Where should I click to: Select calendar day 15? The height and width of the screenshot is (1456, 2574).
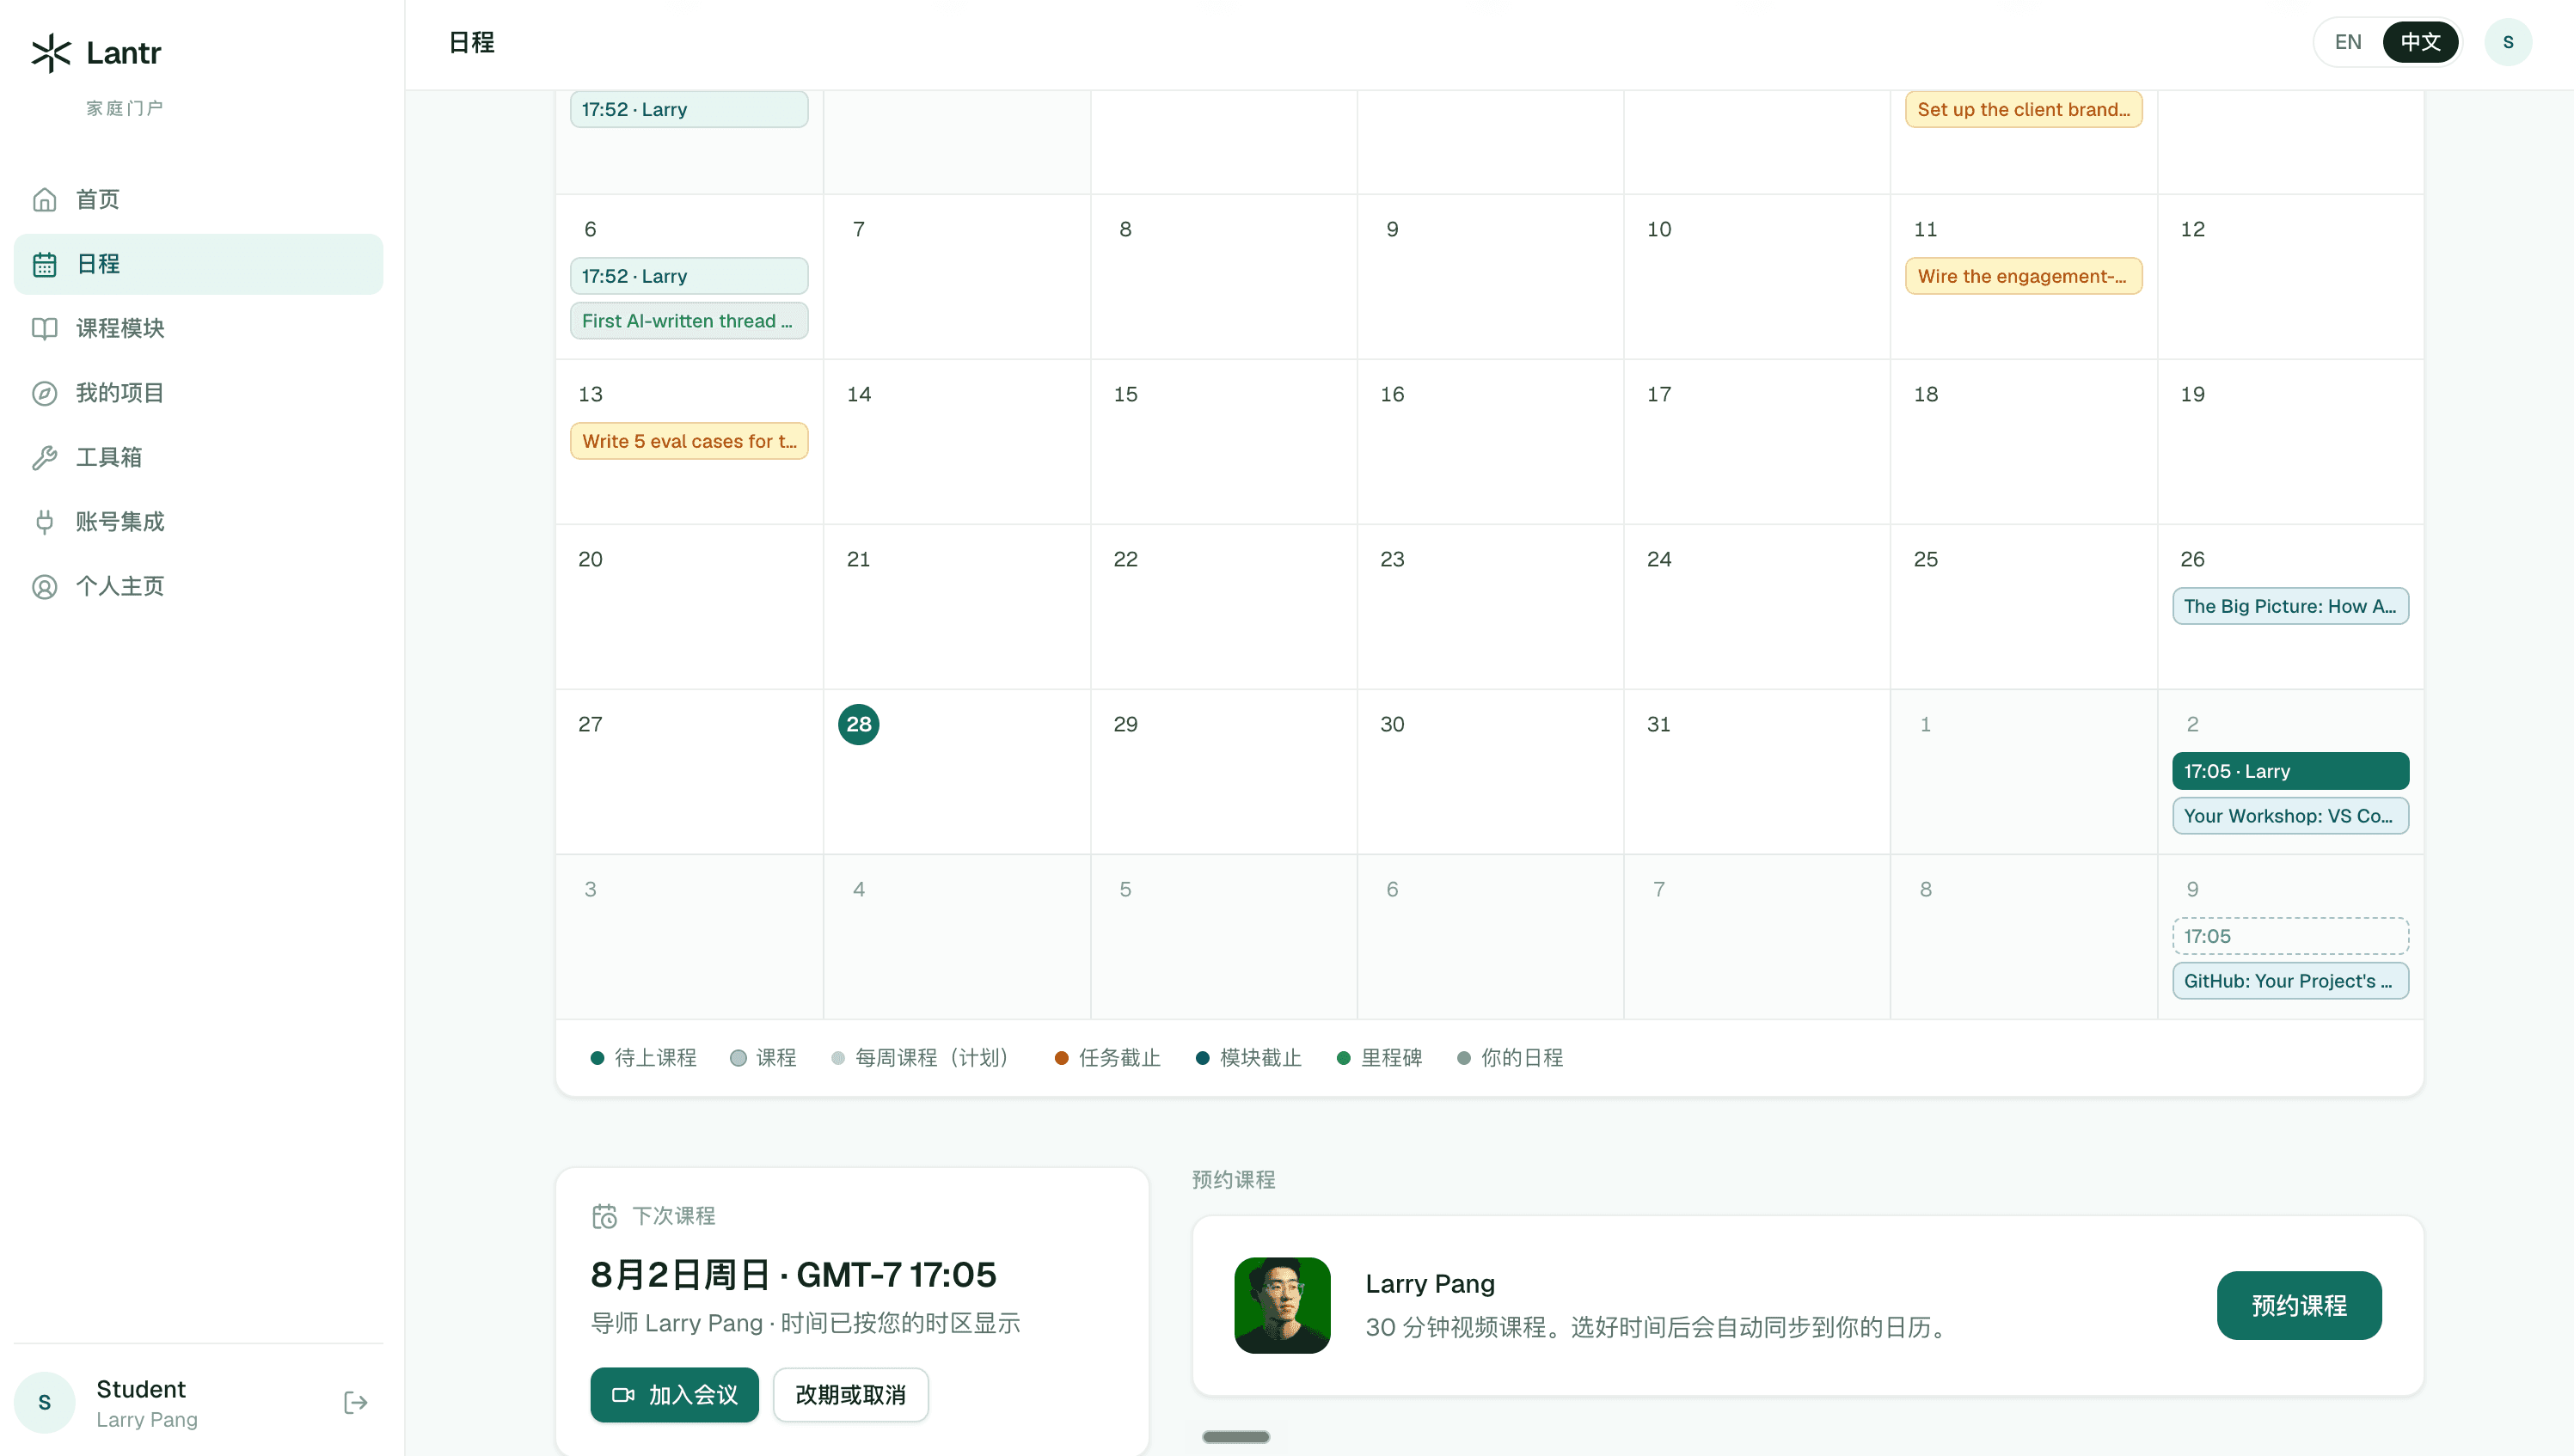pos(1125,394)
